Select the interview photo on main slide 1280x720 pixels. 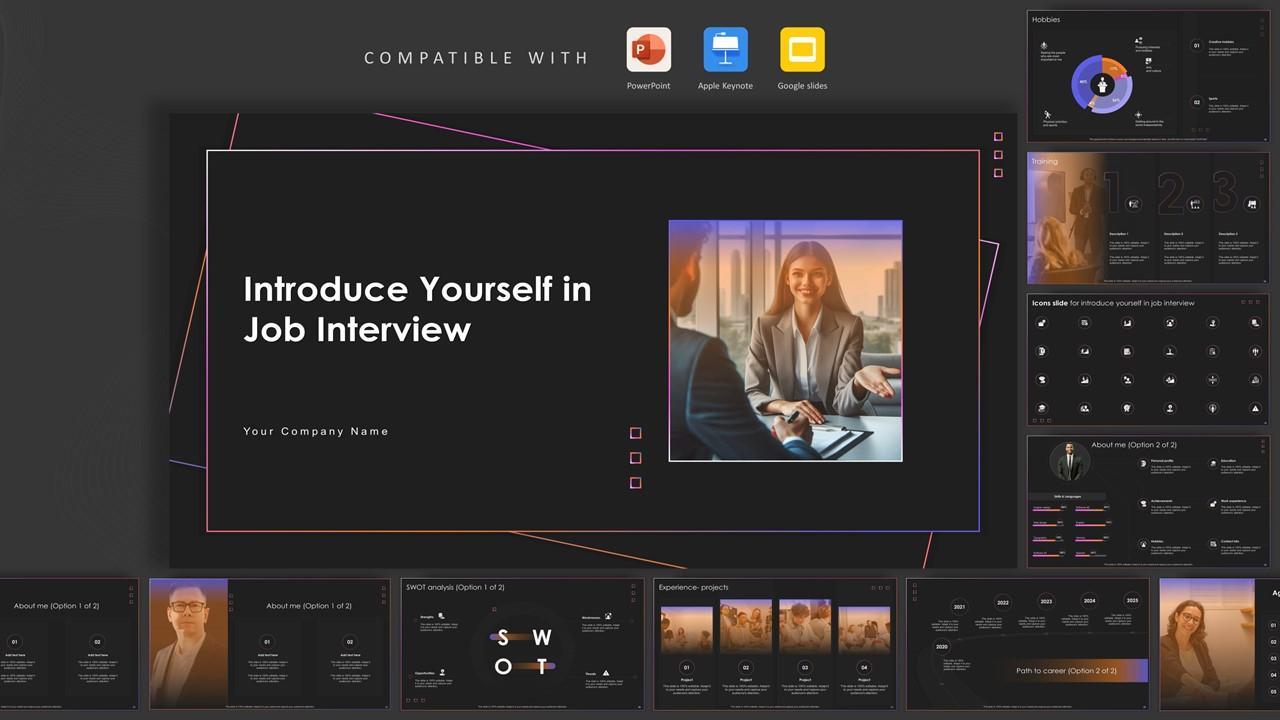pyautogui.click(x=785, y=341)
